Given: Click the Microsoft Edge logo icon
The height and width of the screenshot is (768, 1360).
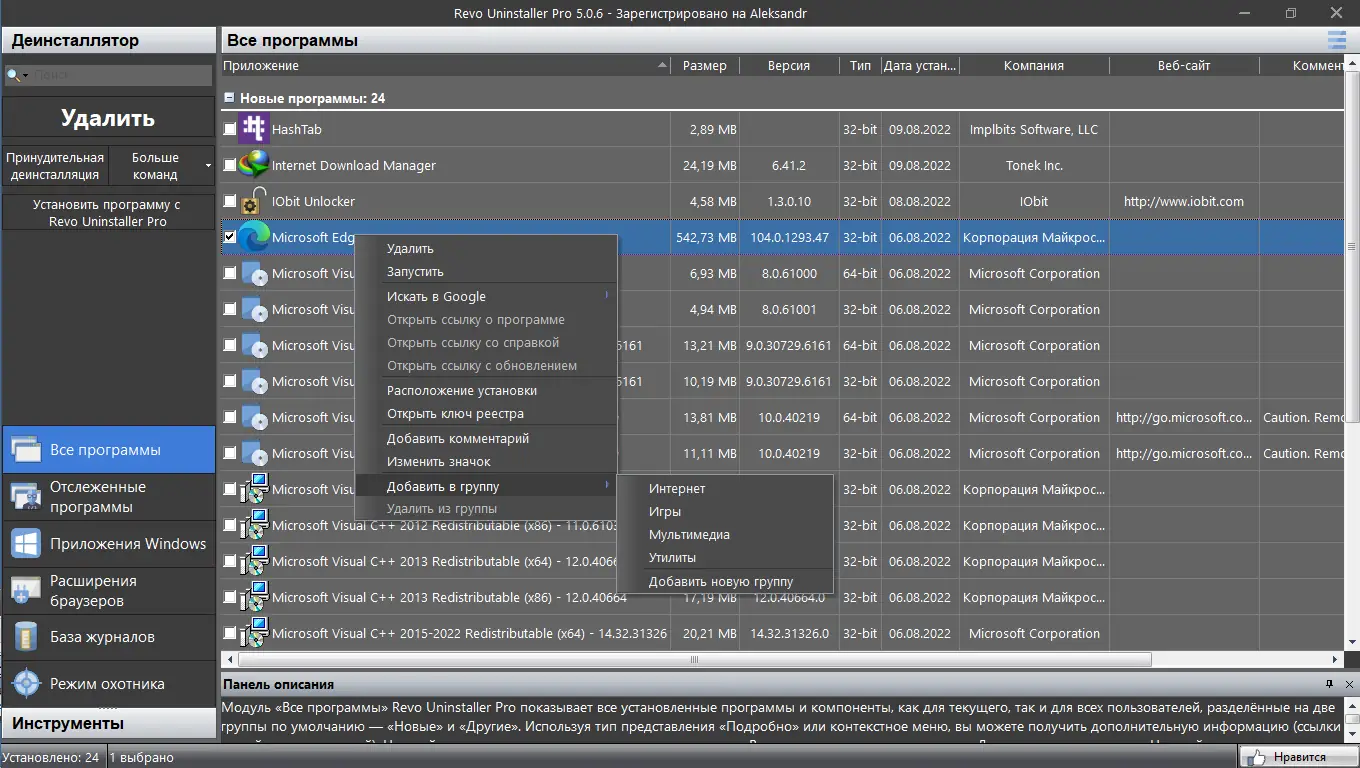Looking at the screenshot, I should pyautogui.click(x=254, y=237).
